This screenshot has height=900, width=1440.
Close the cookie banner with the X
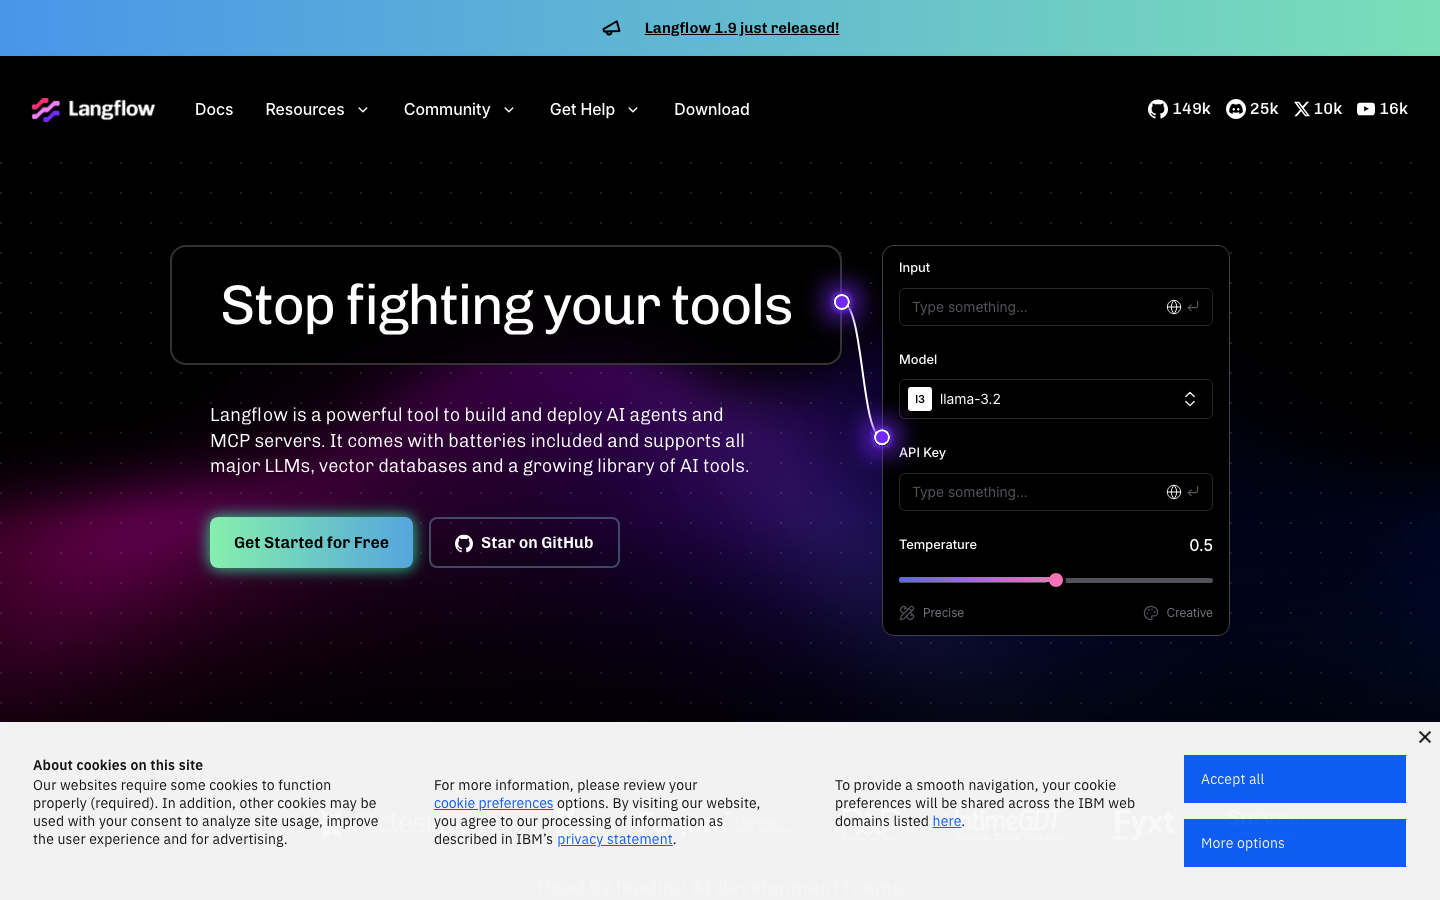pos(1425,737)
